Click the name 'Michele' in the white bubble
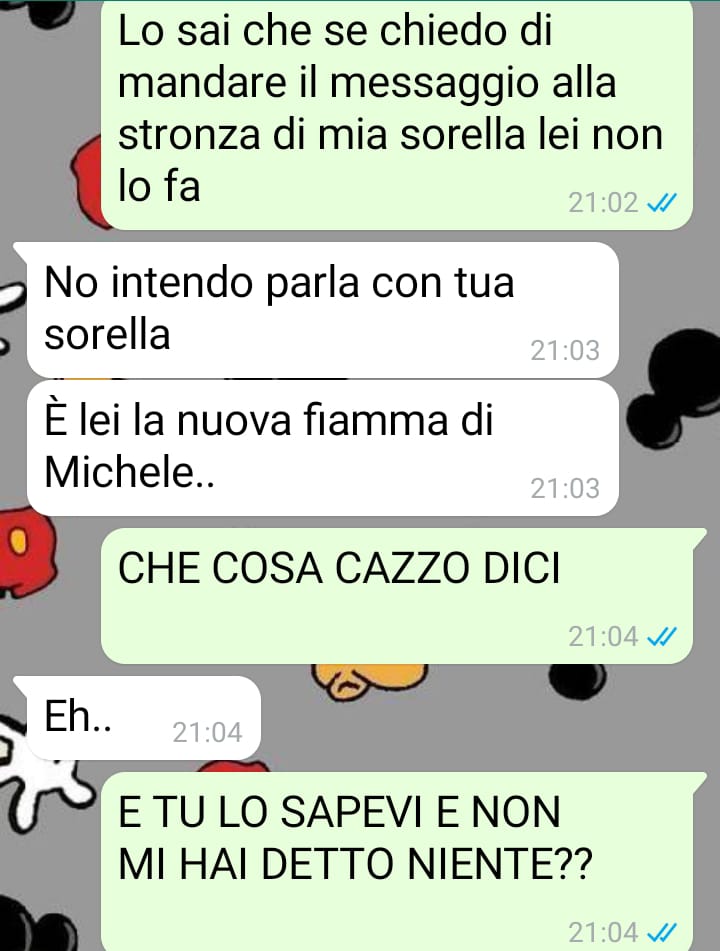 pyautogui.click(x=119, y=471)
